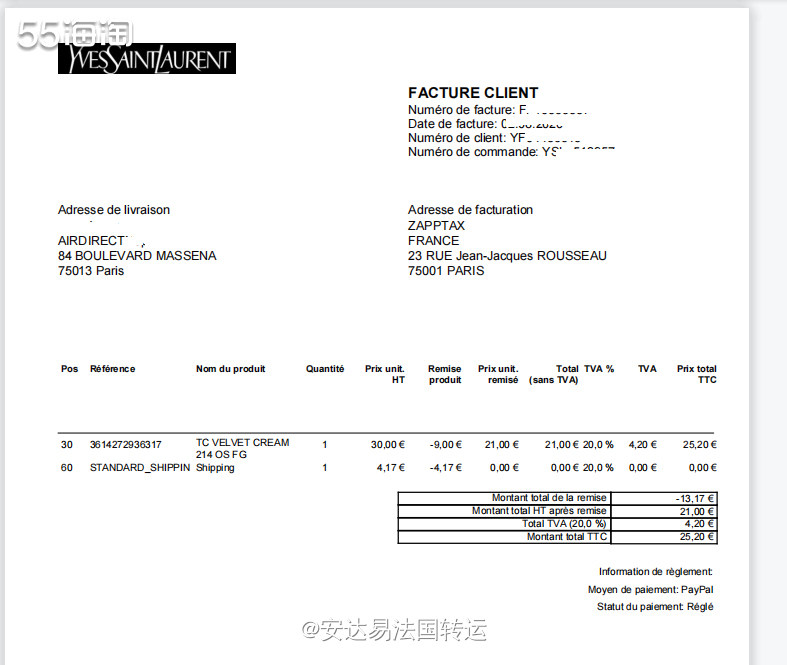Click '23 RUE Jean-Jacques ROUSSEAU' line
The width and height of the screenshot is (787, 665).
507,256
